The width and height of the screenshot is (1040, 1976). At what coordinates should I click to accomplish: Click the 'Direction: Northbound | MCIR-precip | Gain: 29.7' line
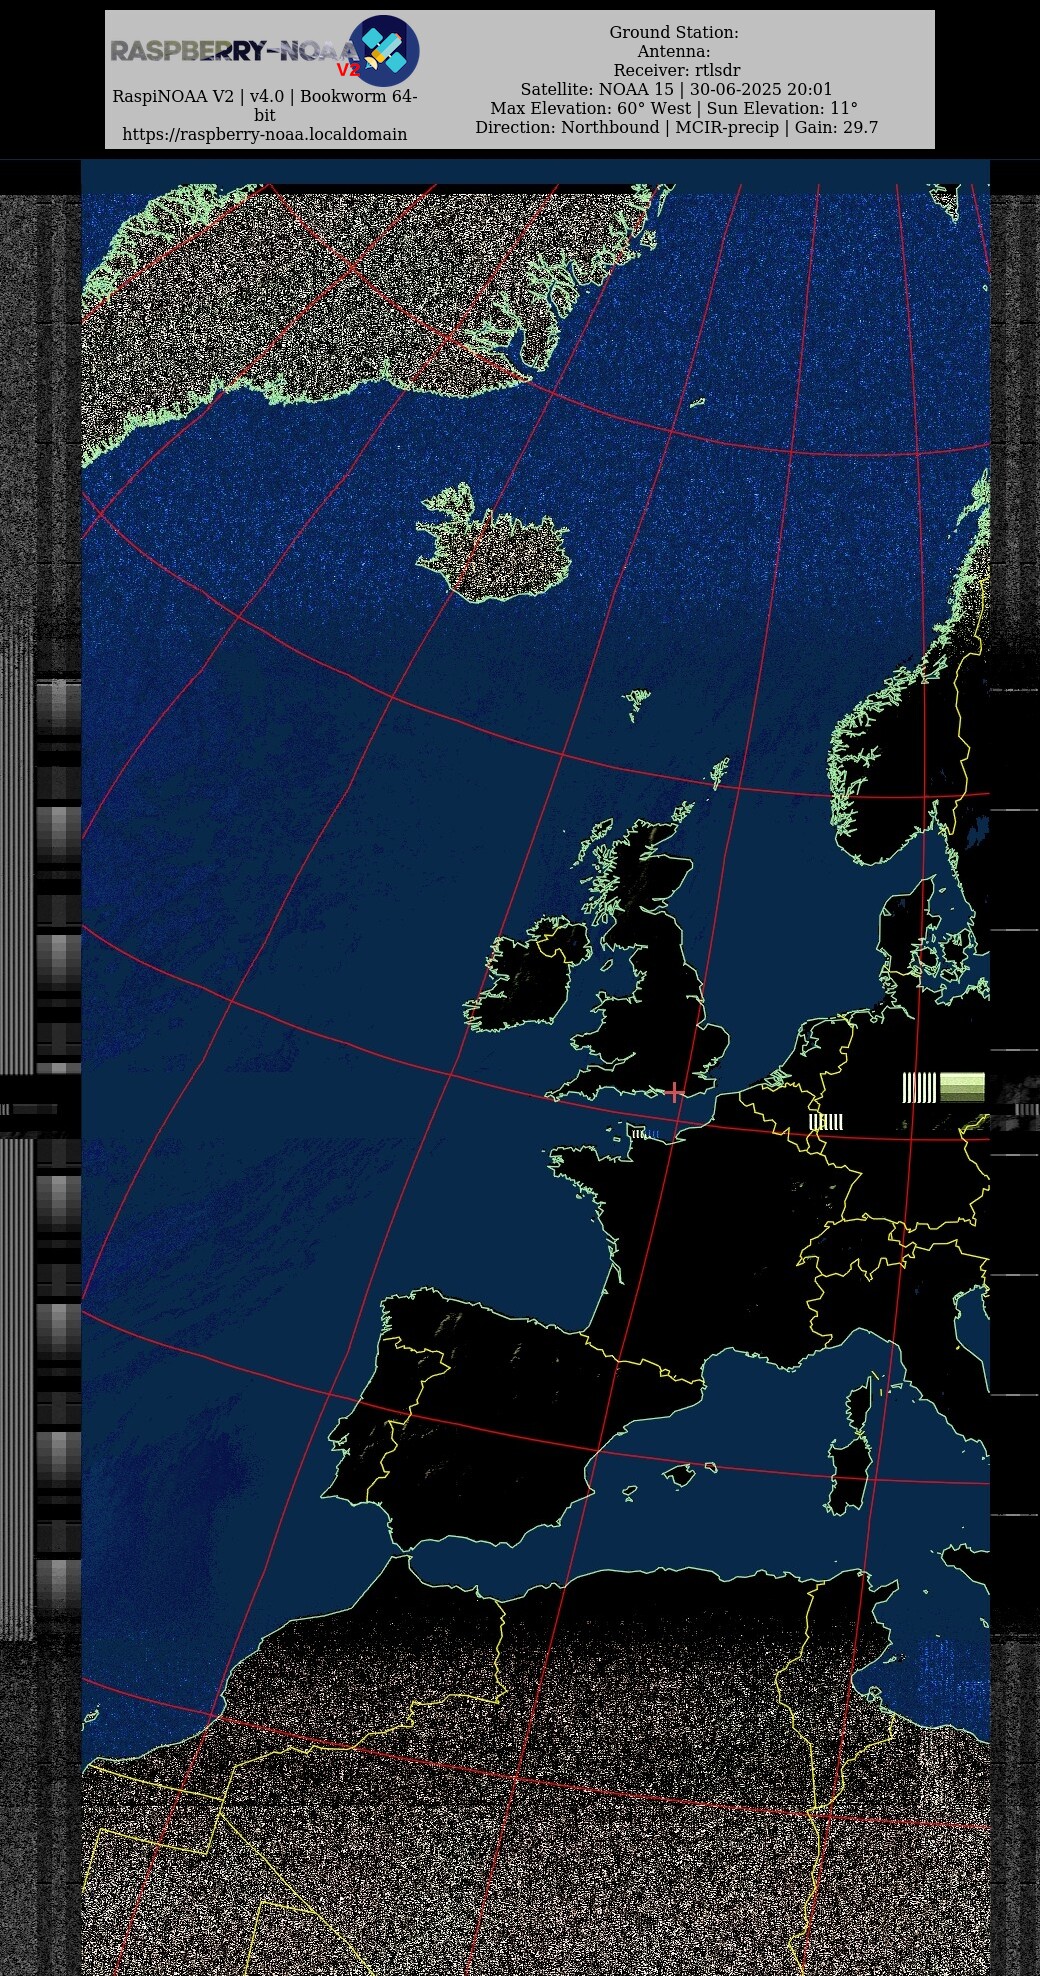pos(677,127)
